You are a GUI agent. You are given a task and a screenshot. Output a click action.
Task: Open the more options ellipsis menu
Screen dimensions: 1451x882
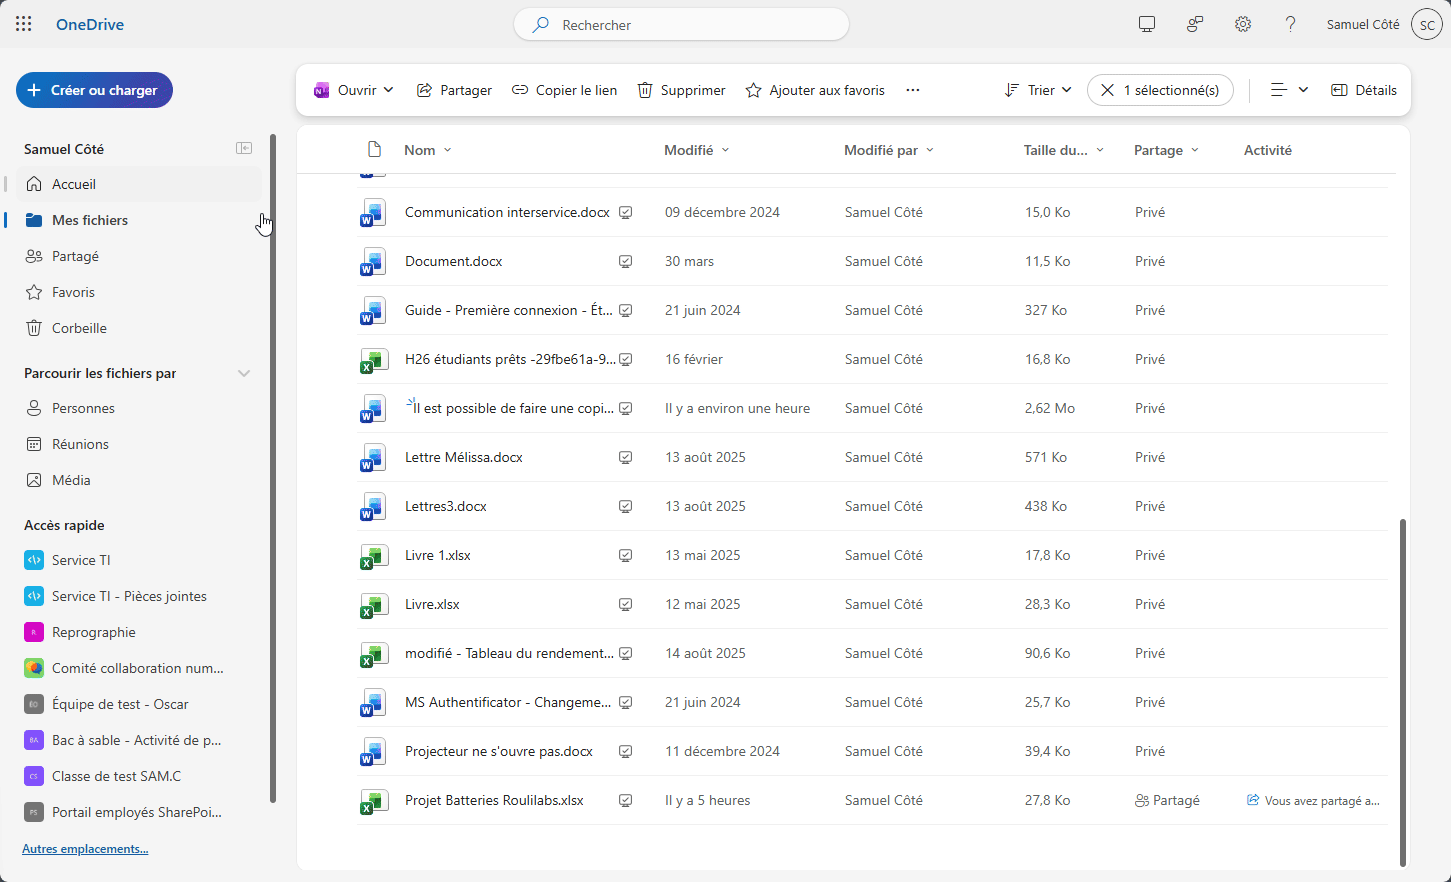point(913,90)
